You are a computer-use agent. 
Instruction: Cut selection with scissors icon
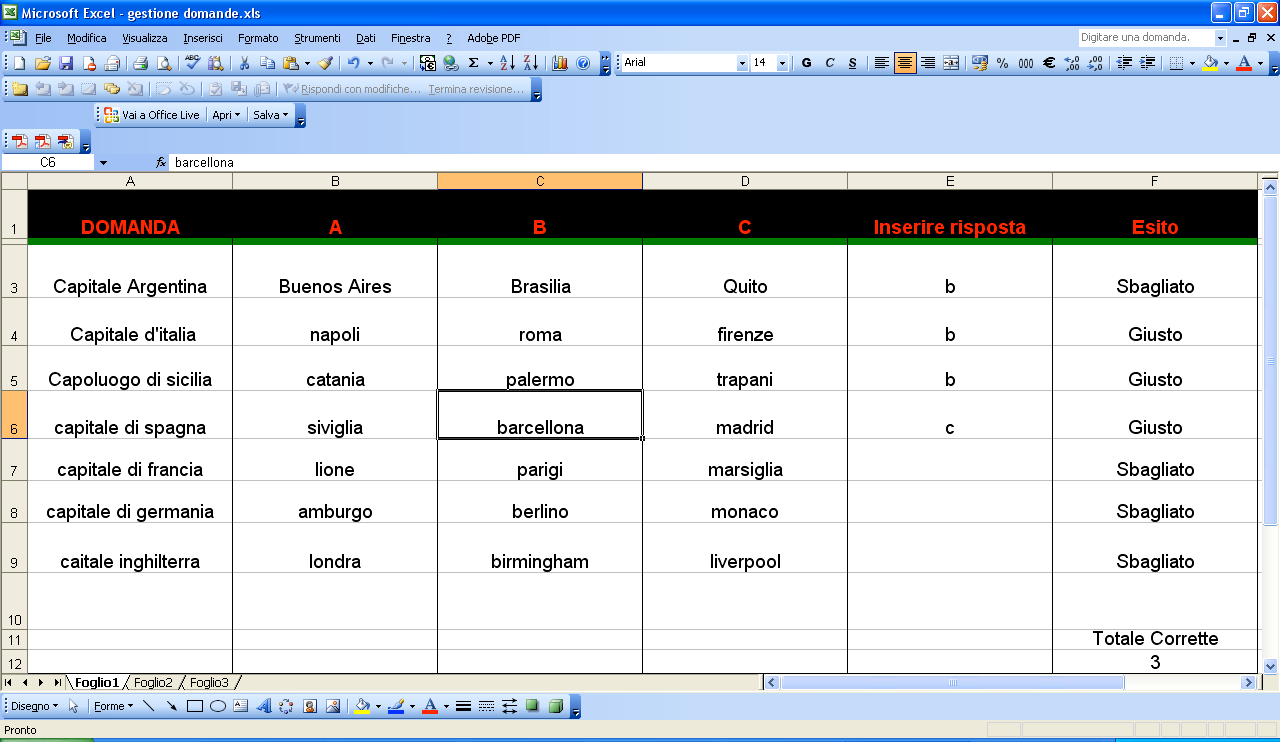[243, 63]
